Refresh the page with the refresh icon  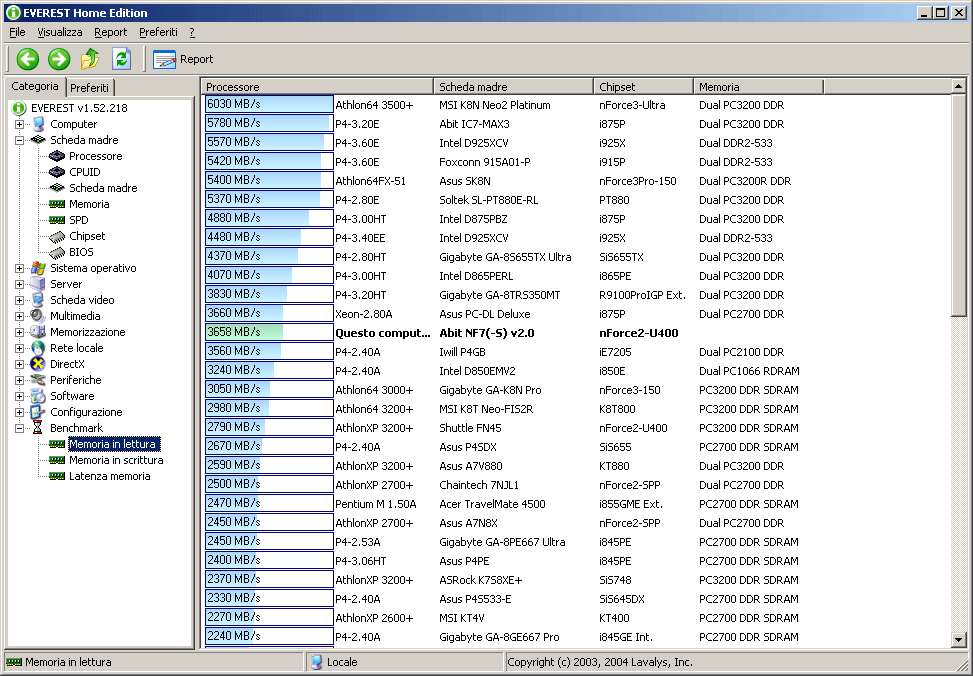tap(122, 59)
